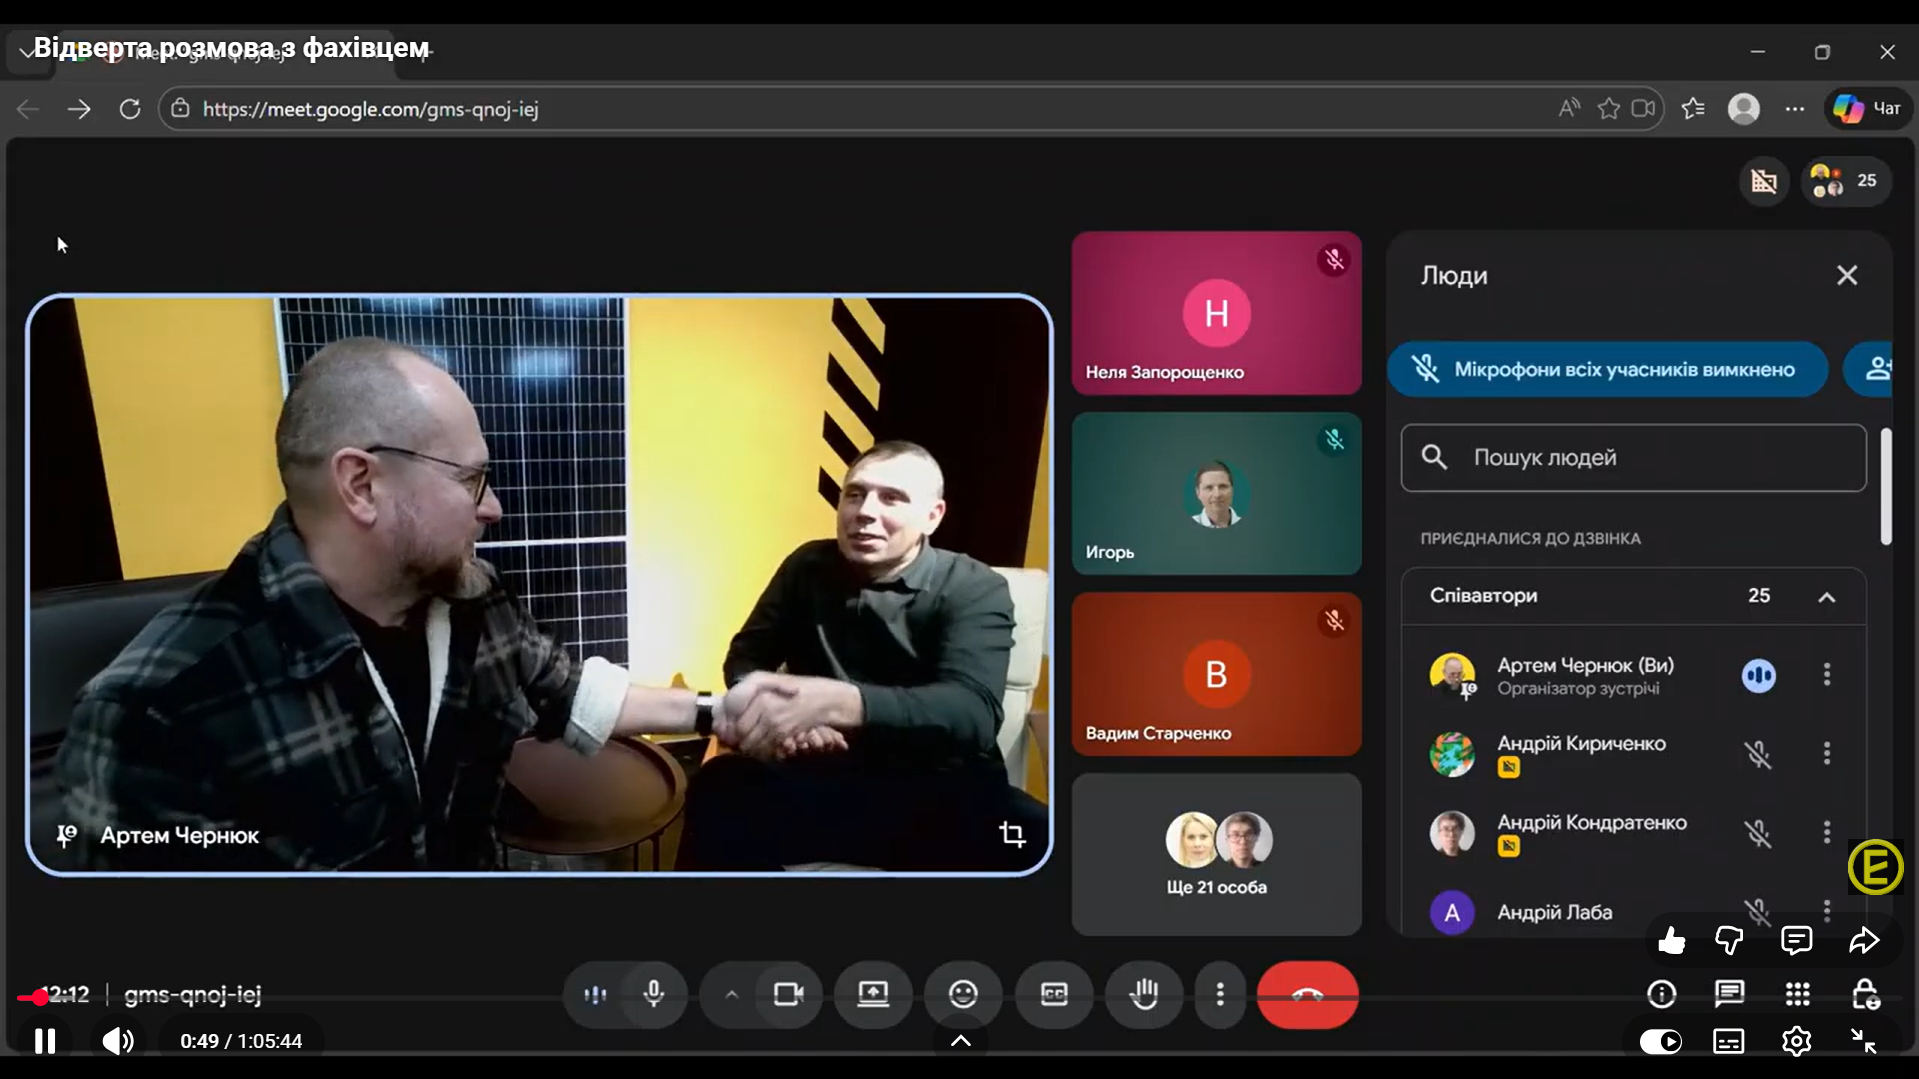The height and width of the screenshot is (1079, 1919).
Task: Click the audio level indicator in toolbar
Action: [595, 994]
